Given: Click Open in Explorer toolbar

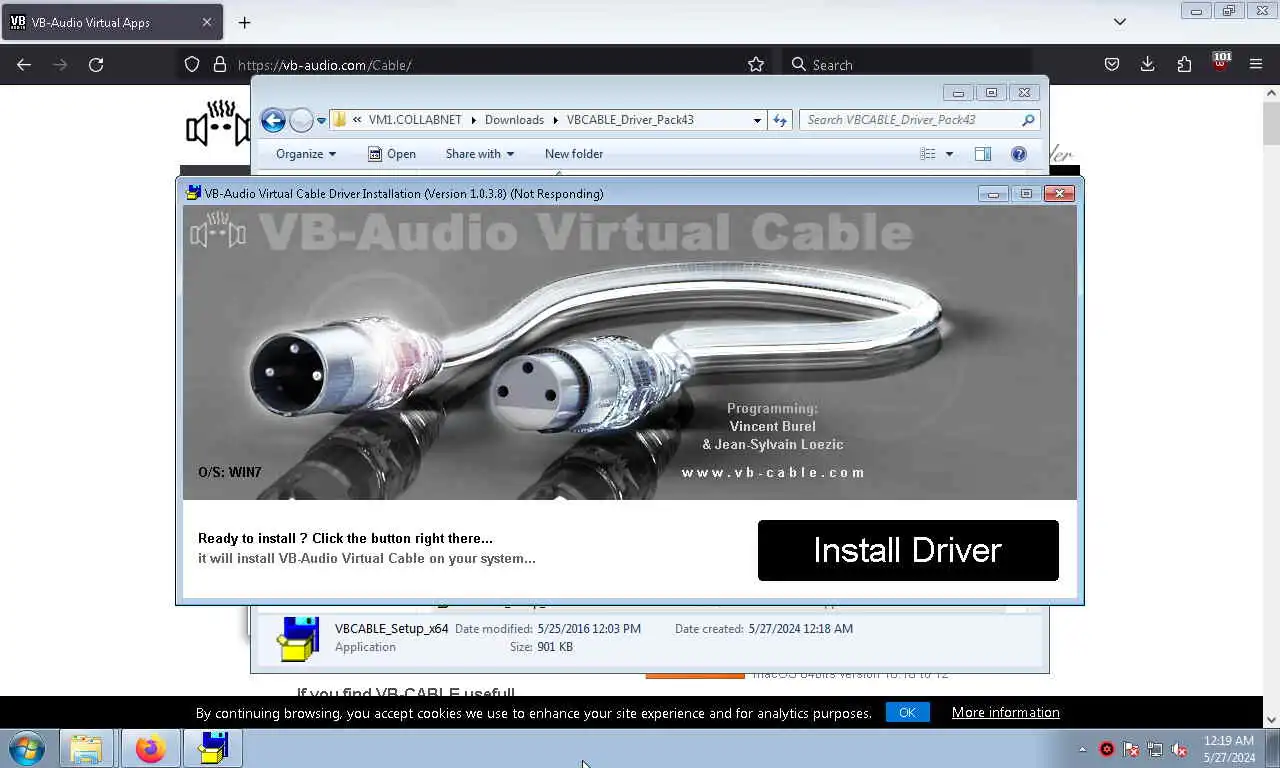Looking at the screenshot, I should point(392,154).
